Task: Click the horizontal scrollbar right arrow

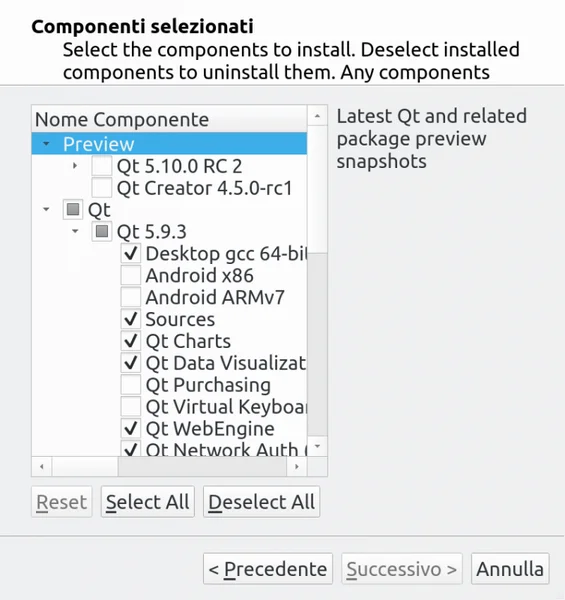Action: 296,466
